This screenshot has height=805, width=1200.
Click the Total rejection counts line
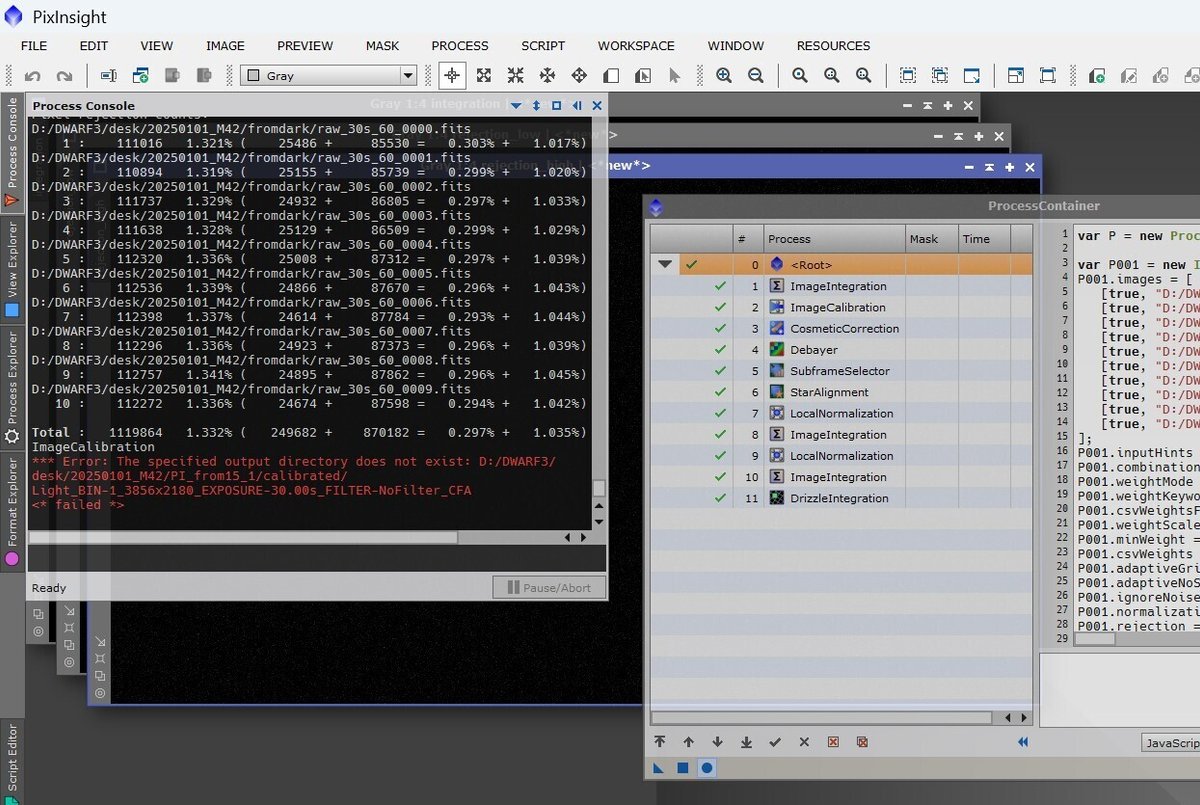pos(309,433)
